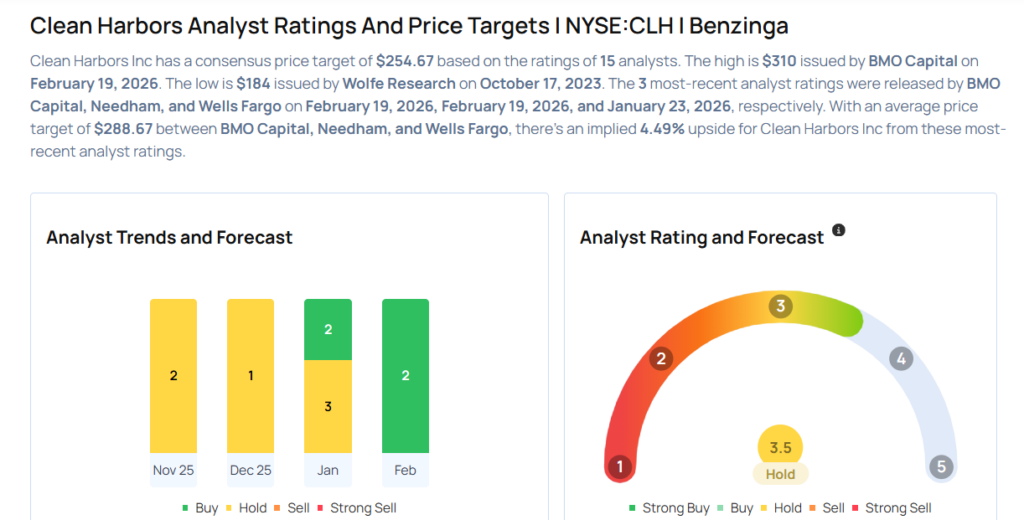This screenshot has width=1024, height=520.
Task: Click gauge marker number 4
Action: click(x=901, y=358)
